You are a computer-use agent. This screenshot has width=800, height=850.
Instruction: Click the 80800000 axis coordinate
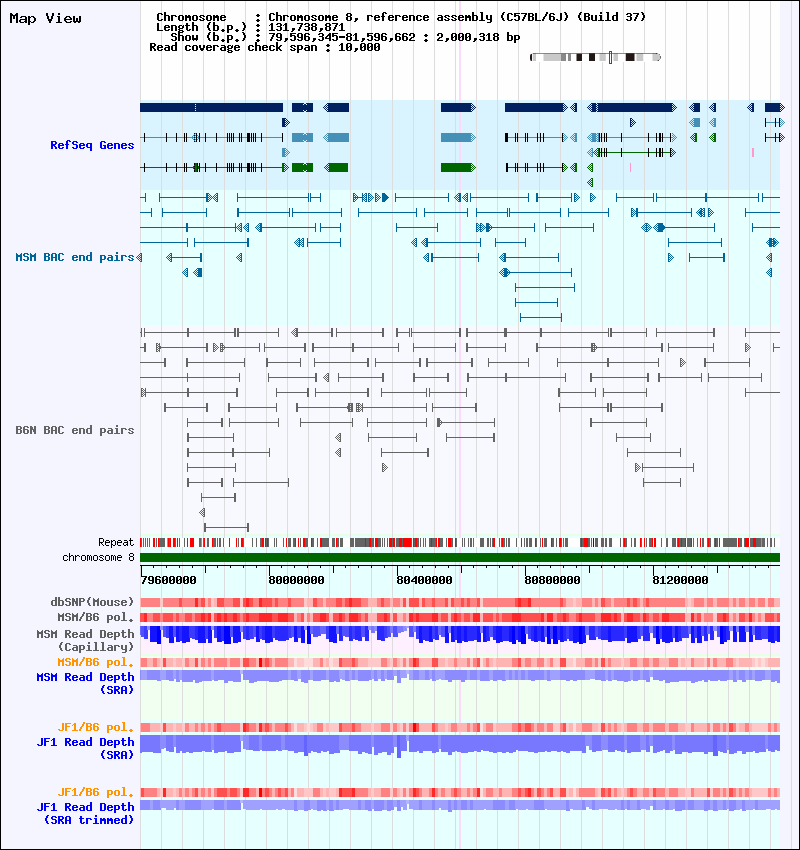coord(552,580)
